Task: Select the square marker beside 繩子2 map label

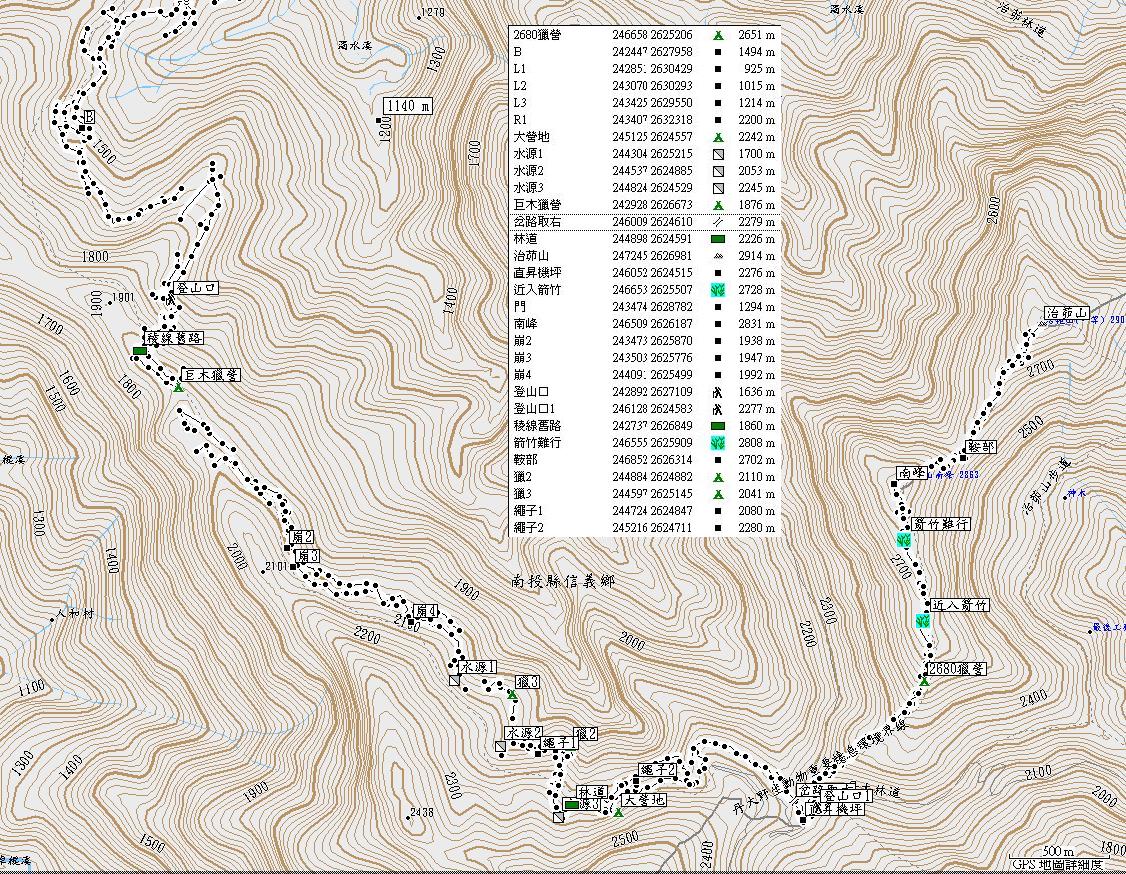Action: [636, 781]
